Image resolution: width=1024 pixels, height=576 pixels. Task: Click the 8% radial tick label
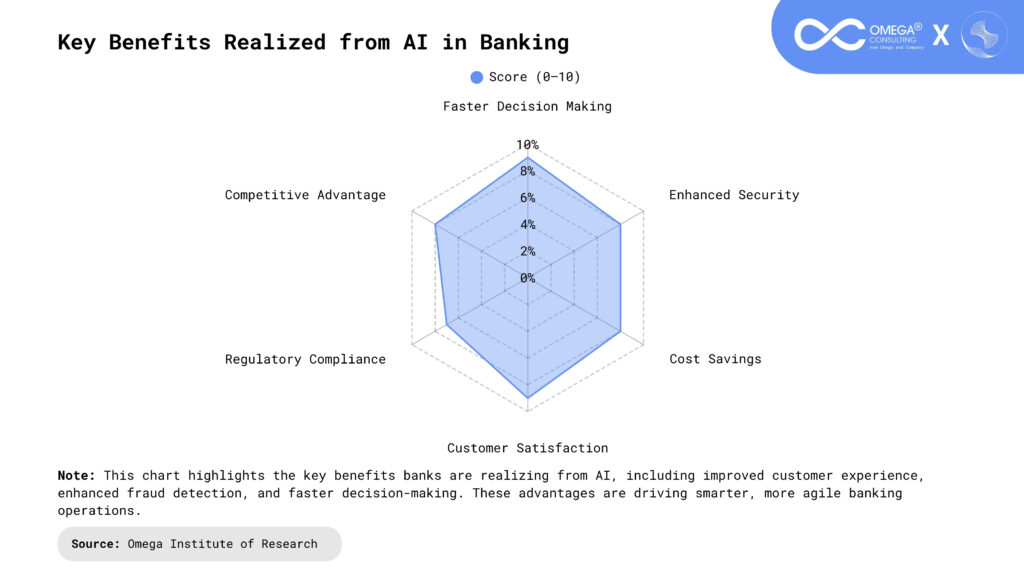pyautogui.click(x=527, y=172)
